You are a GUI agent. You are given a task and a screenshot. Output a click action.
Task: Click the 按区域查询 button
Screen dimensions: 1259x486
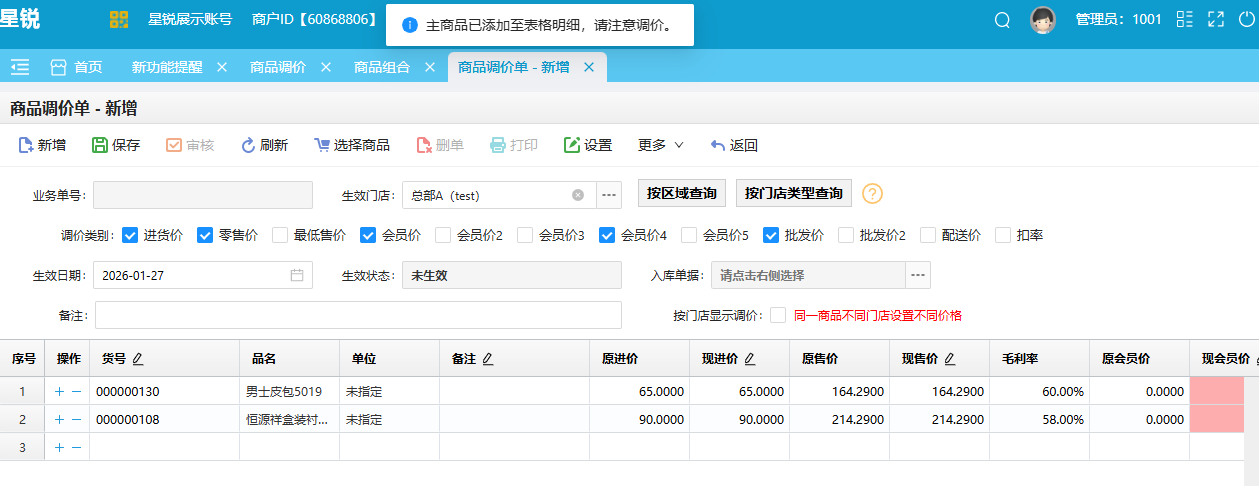pyautogui.click(x=681, y=194)
